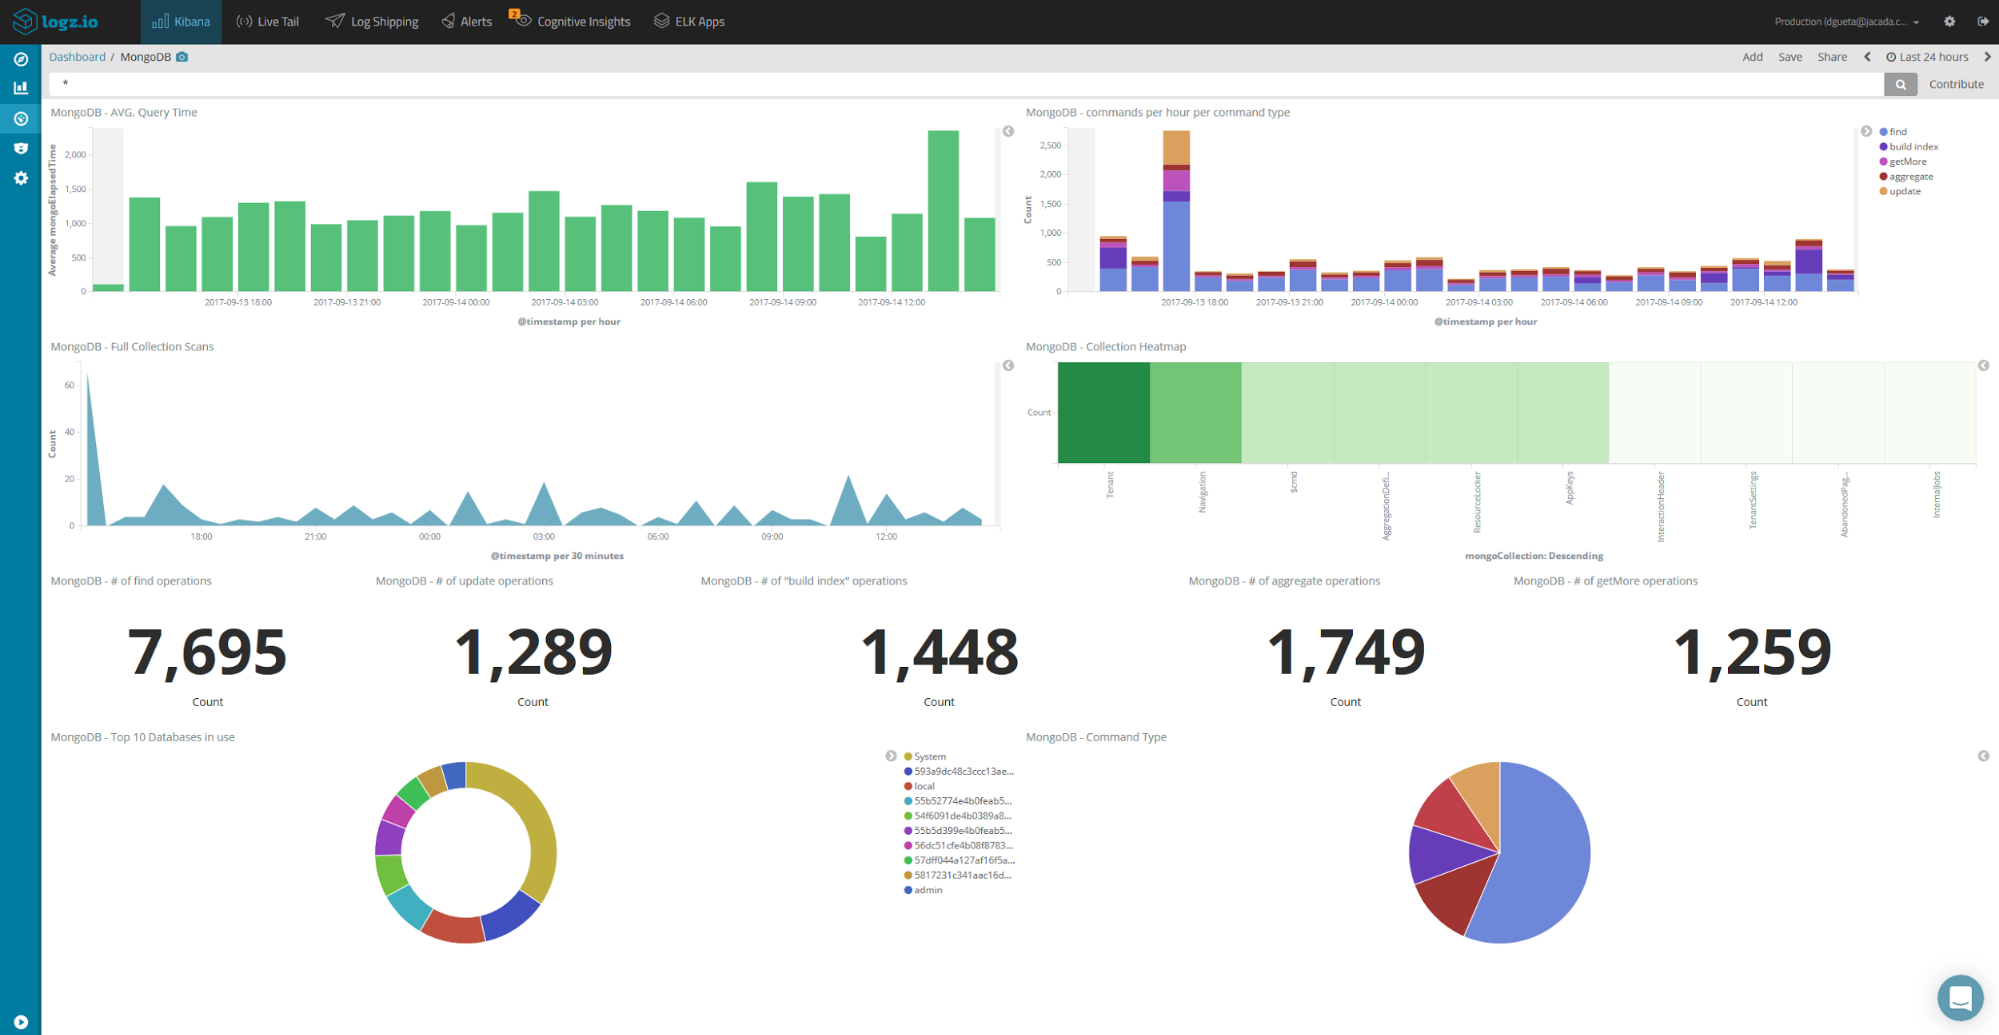The image size is (1999, 1035).
Task: Click the update legend entry
Action: click(x=1901, y=191)
